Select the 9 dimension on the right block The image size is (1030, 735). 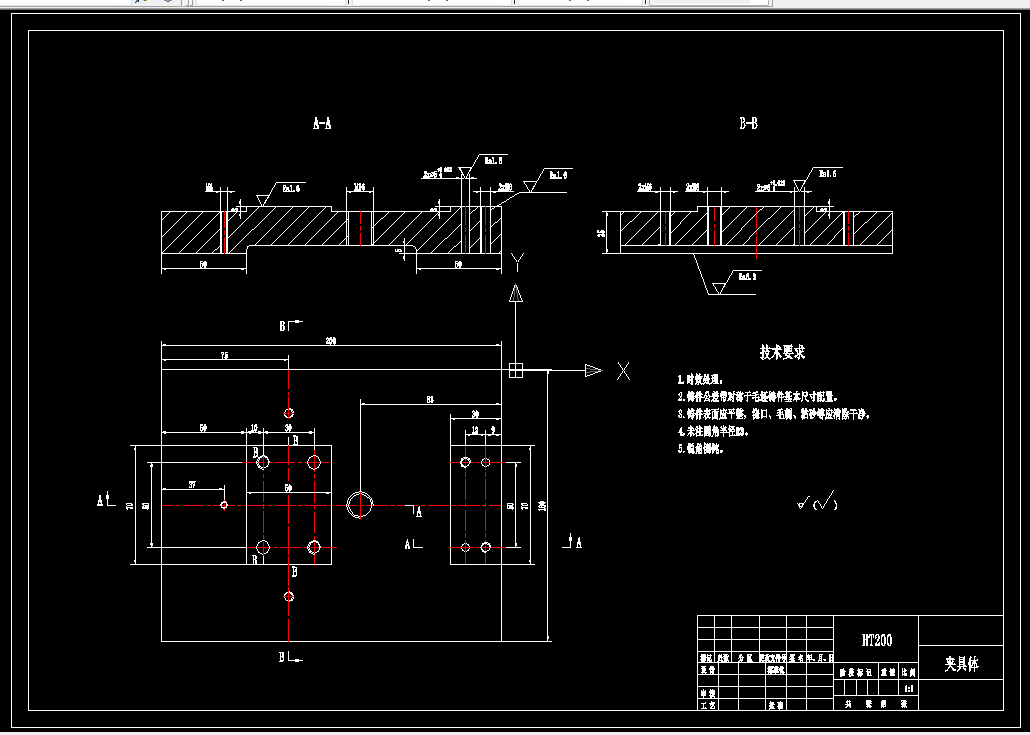493,431
